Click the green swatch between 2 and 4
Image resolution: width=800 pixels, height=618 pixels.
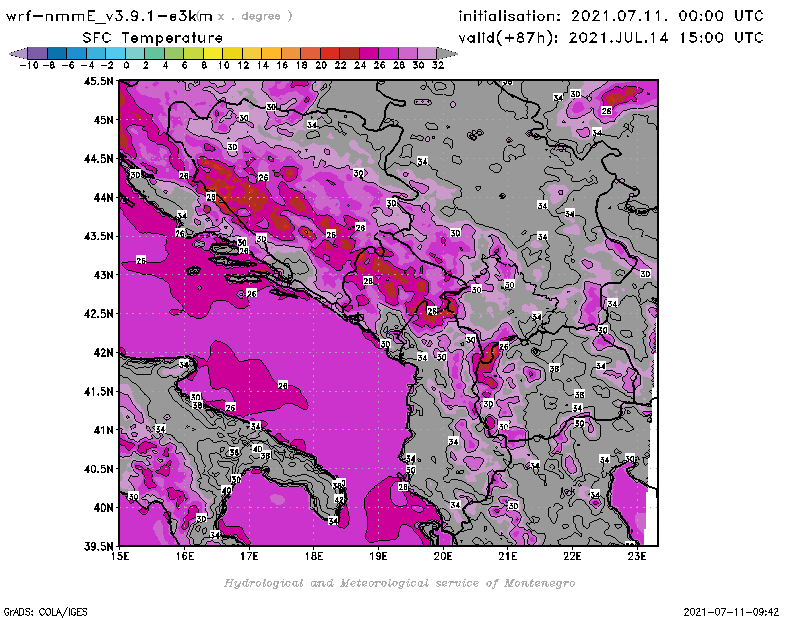[x=155, y=53]
